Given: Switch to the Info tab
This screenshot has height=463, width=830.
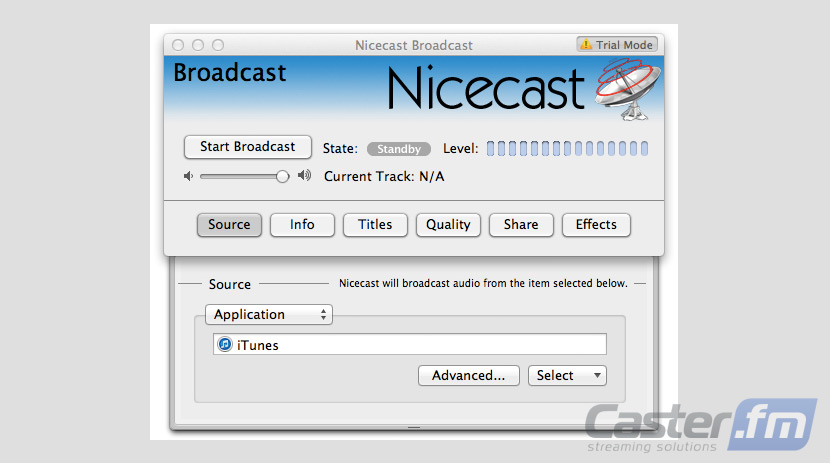Looking at the screenshot, I should click(302, 225).
